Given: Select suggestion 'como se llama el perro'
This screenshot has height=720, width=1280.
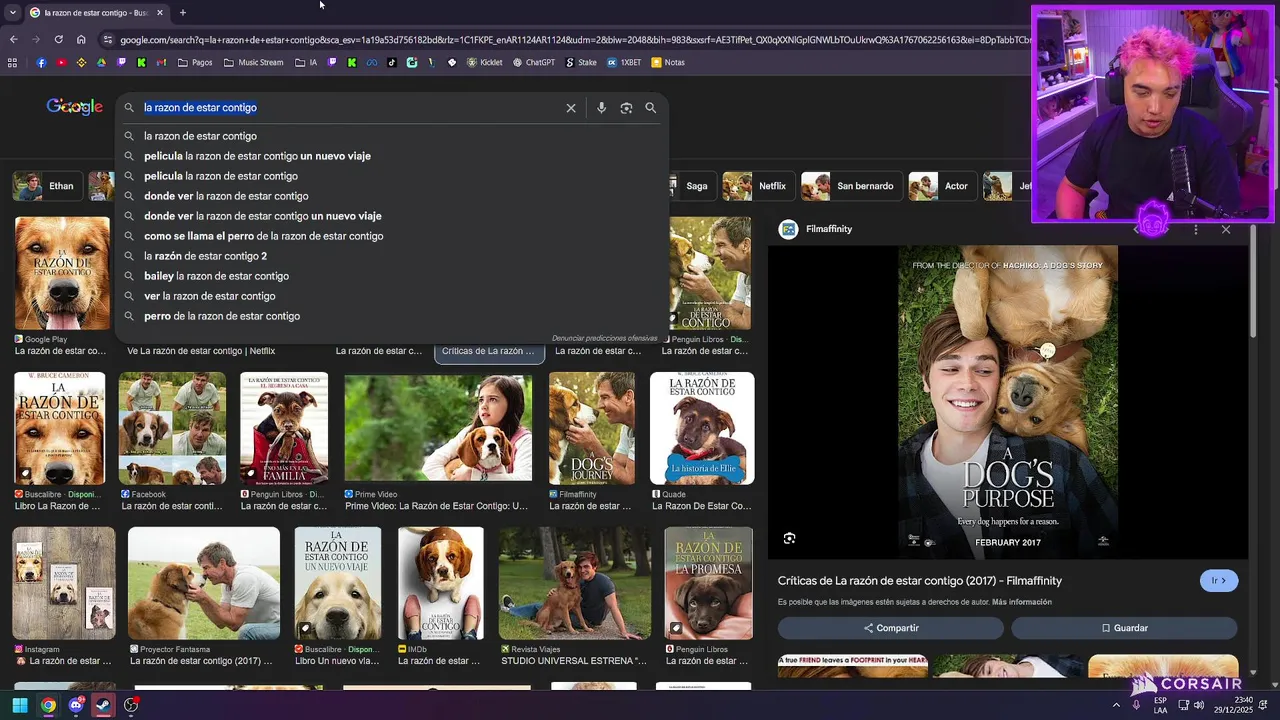Looking at the screenshot, I should (263, 236).
